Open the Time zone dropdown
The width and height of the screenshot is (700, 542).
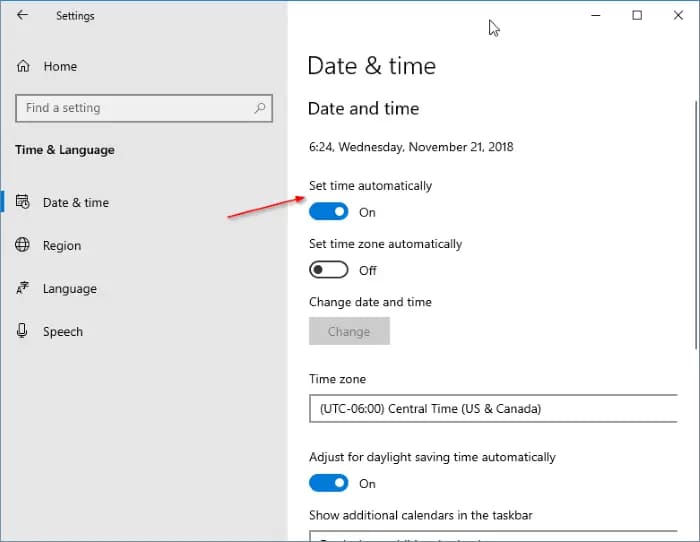point(493,409)
